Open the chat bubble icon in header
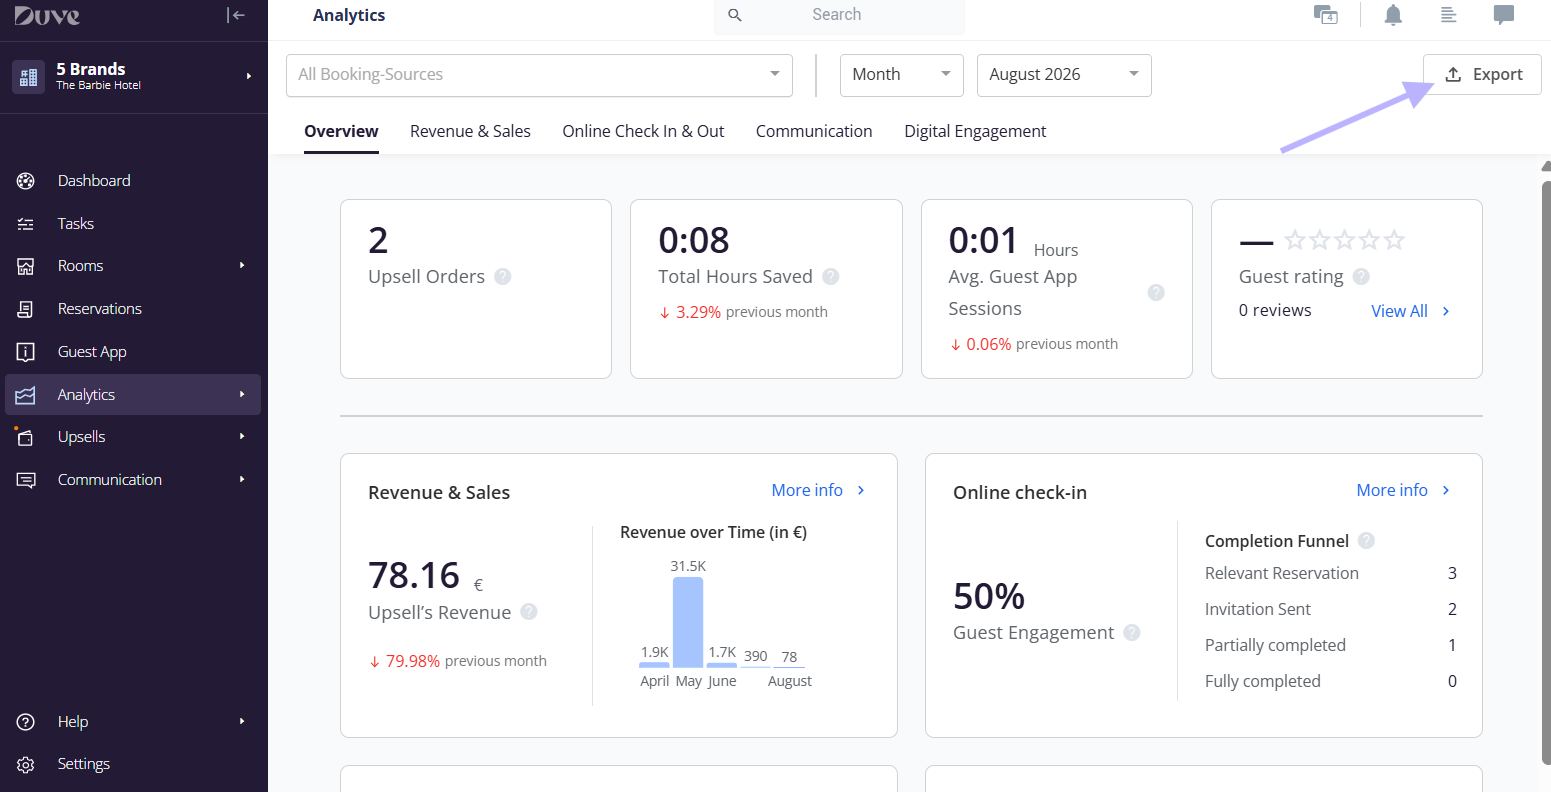The width and height of the screenshot is (1551, 792). pos(1503,15)
